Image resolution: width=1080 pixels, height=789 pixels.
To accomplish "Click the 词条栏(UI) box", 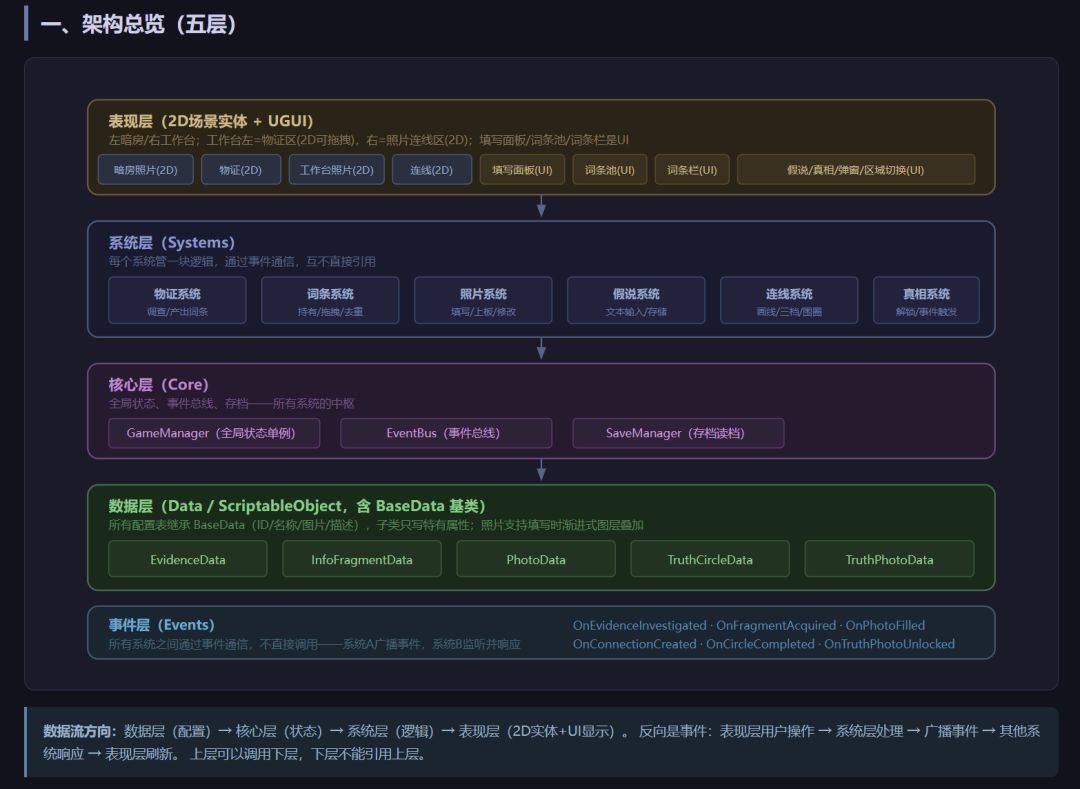I will tap(692, 169).
